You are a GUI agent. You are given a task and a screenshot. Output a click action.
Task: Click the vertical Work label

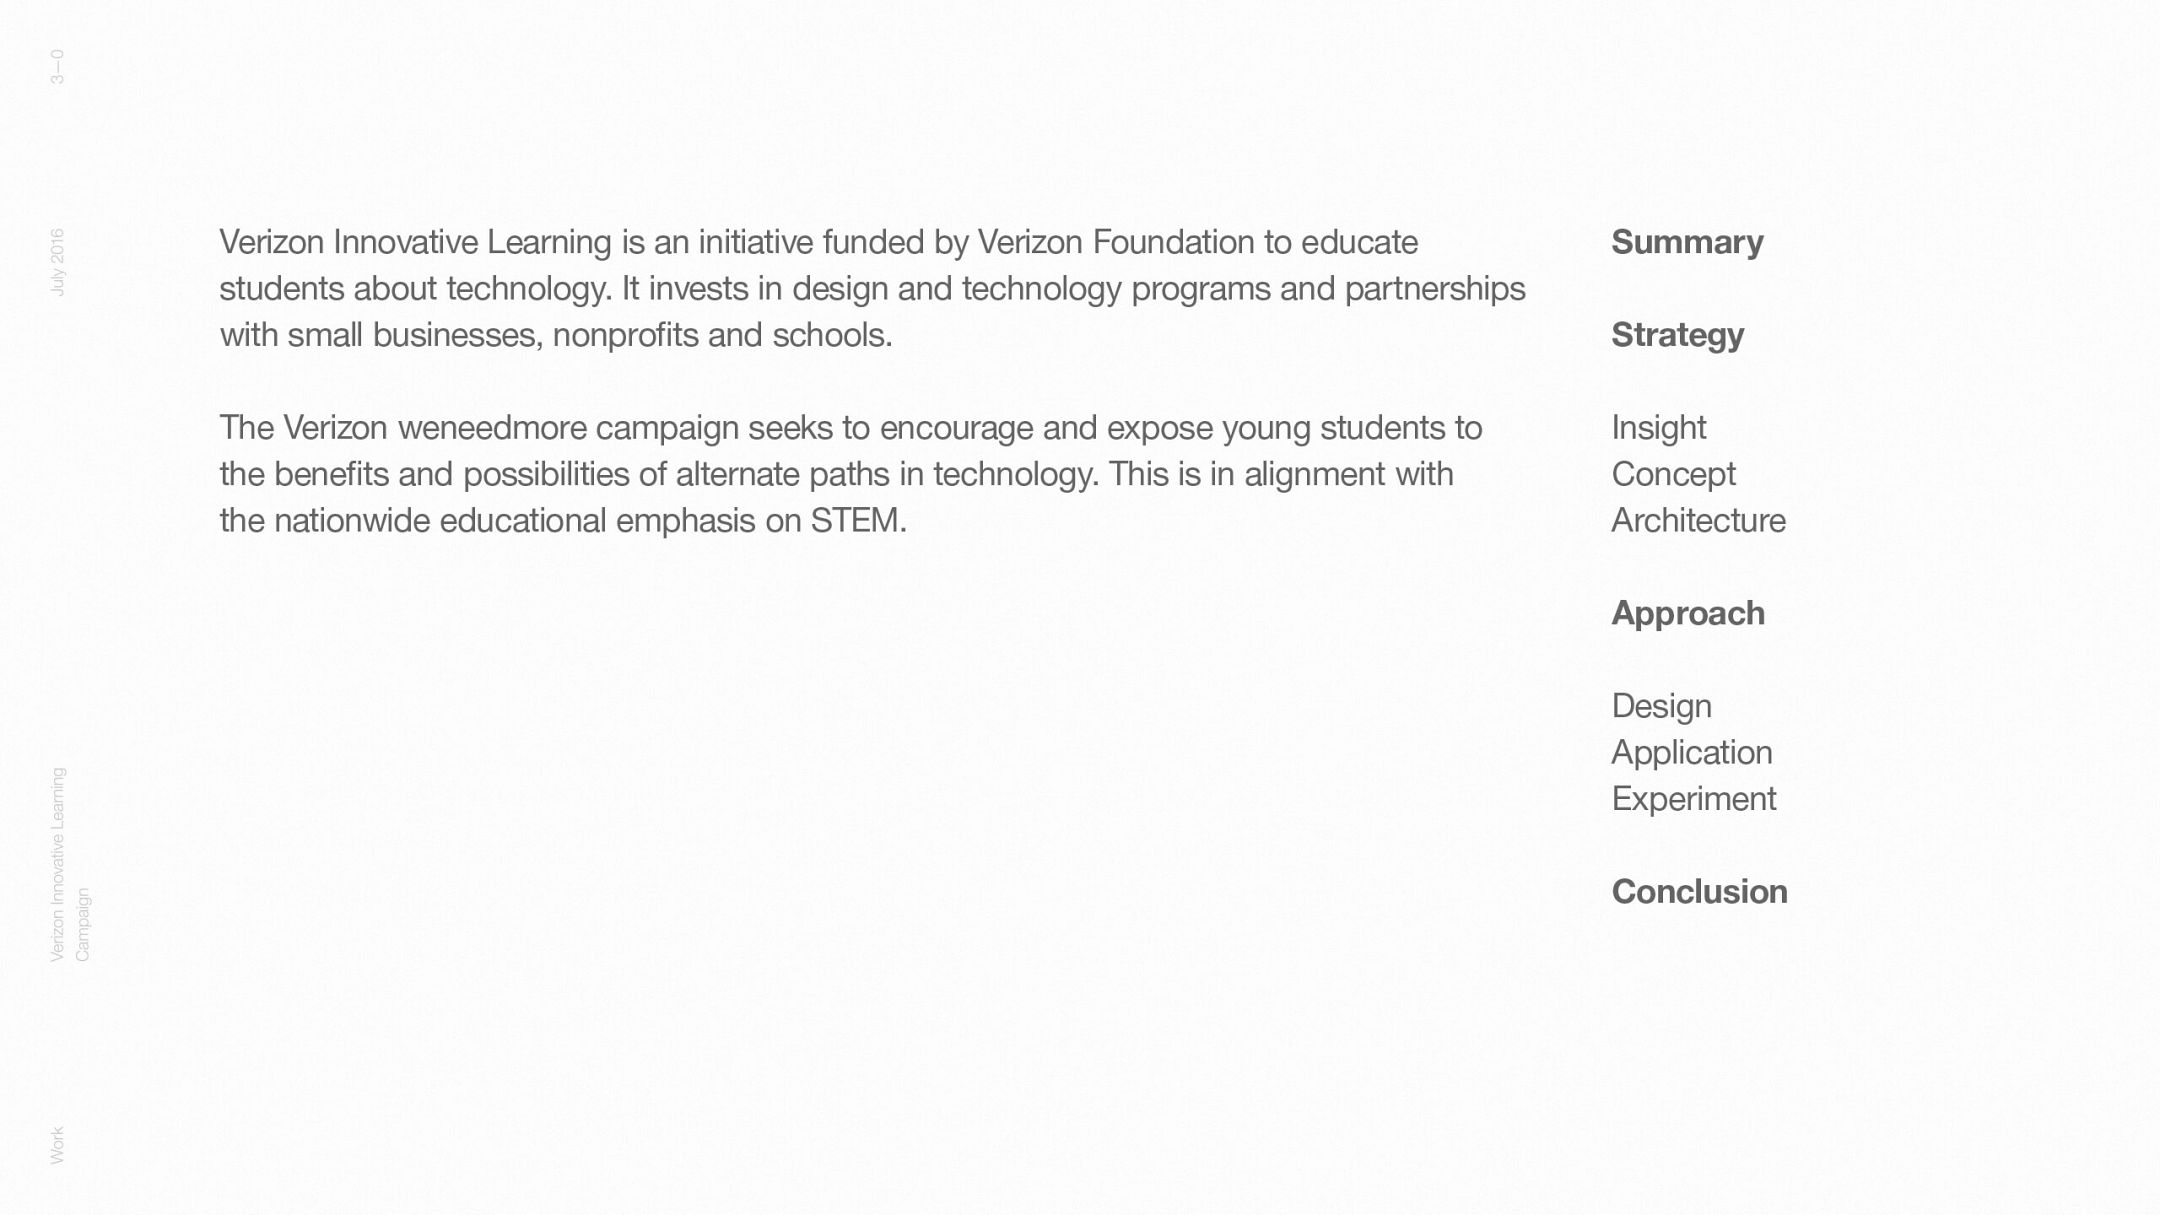click(x=57, y=1145)
